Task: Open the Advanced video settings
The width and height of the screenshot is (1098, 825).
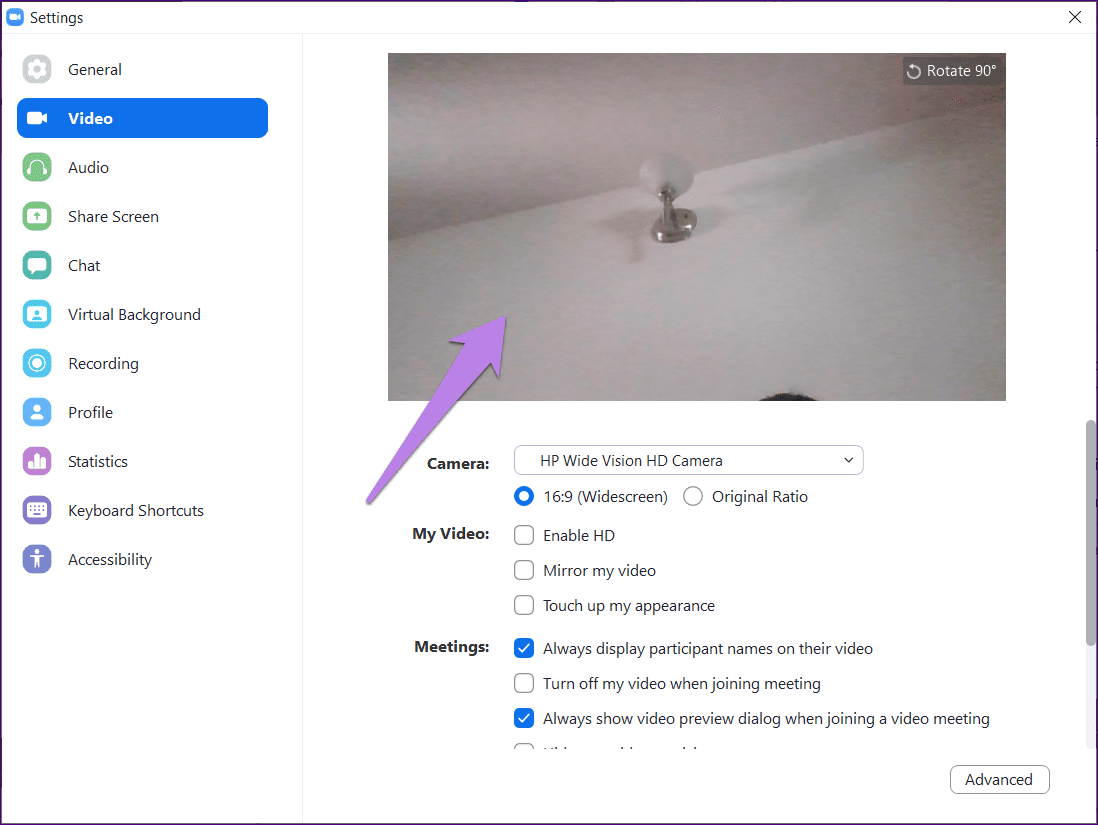Action: click(x=999, y=779)
